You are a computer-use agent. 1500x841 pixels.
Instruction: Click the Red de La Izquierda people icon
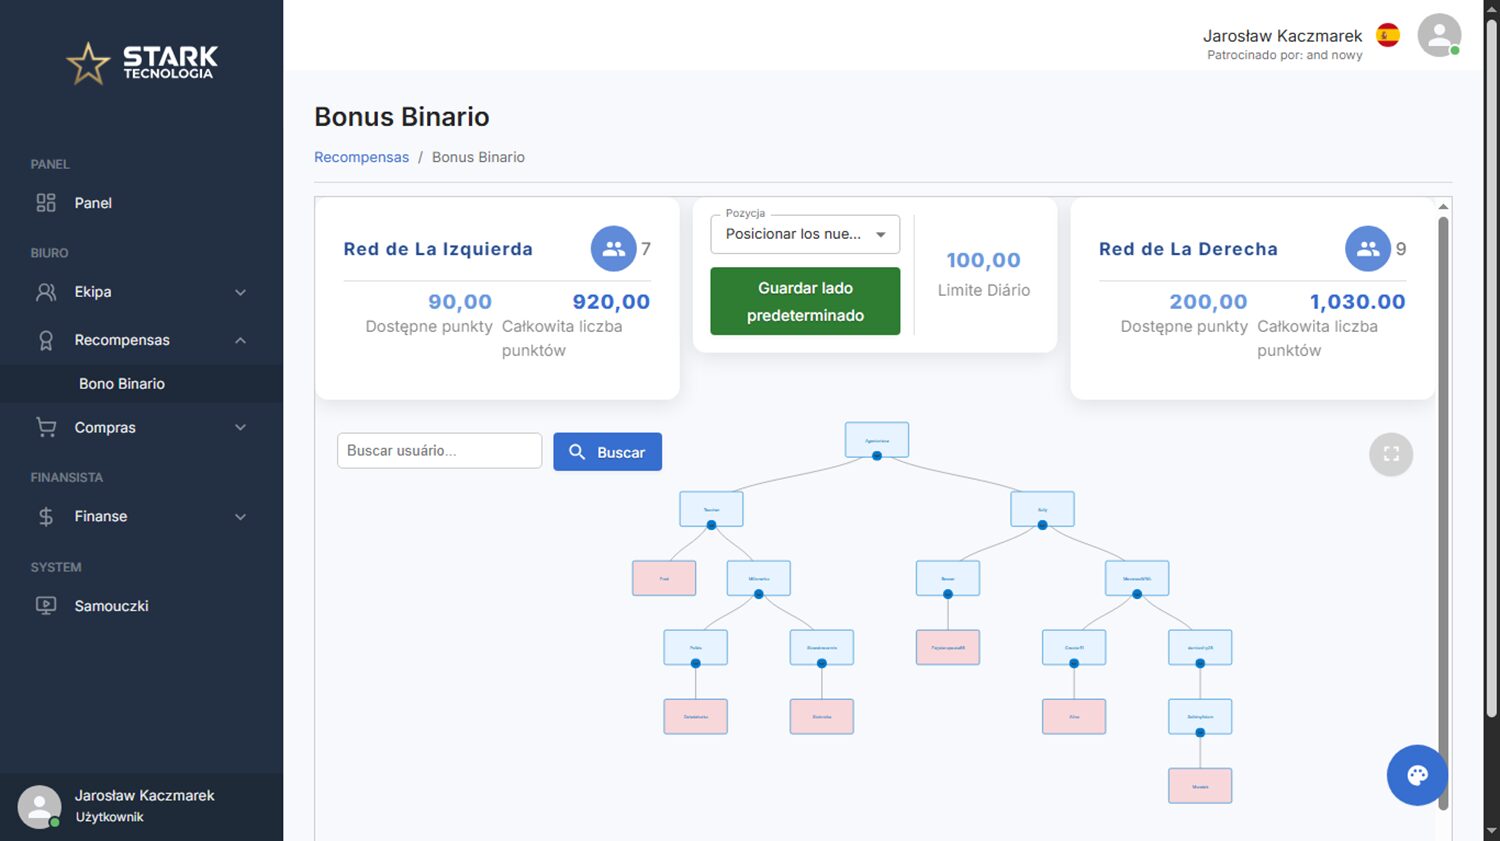[x=613, y=249]
